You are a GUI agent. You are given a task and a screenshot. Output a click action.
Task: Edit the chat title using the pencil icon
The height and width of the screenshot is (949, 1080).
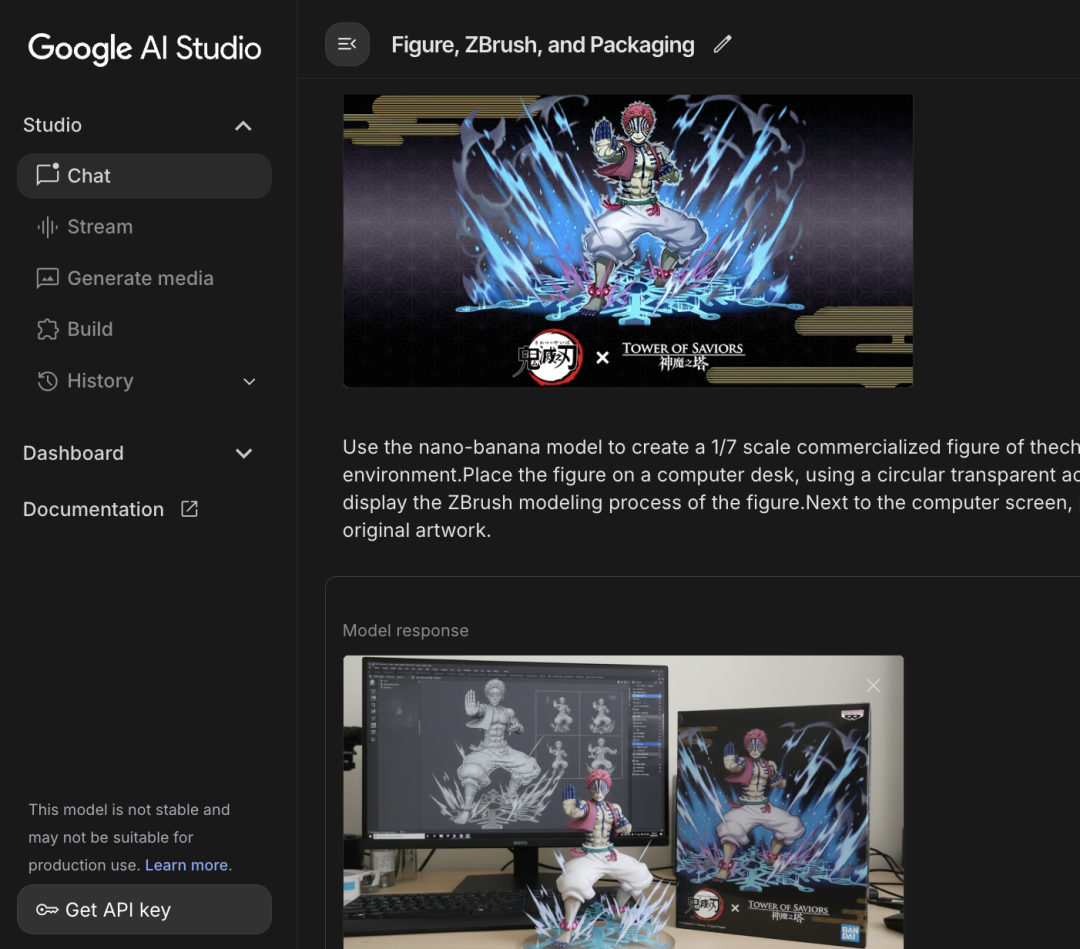pos(723,44)
